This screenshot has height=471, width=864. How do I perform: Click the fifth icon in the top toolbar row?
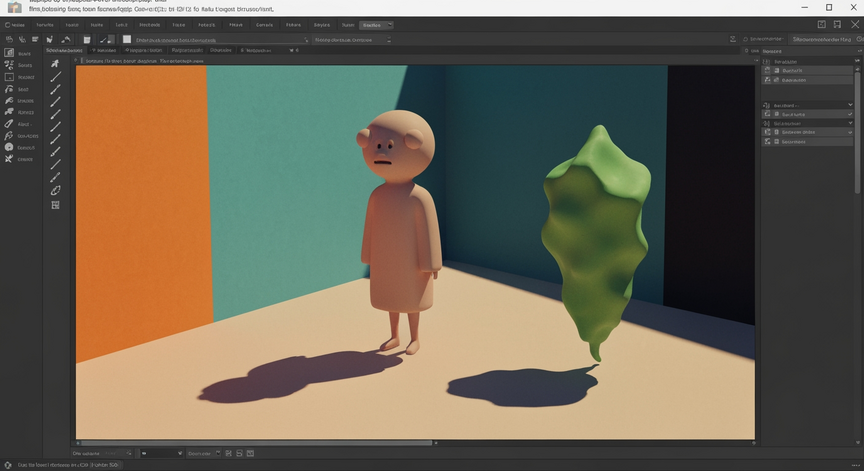66,39
